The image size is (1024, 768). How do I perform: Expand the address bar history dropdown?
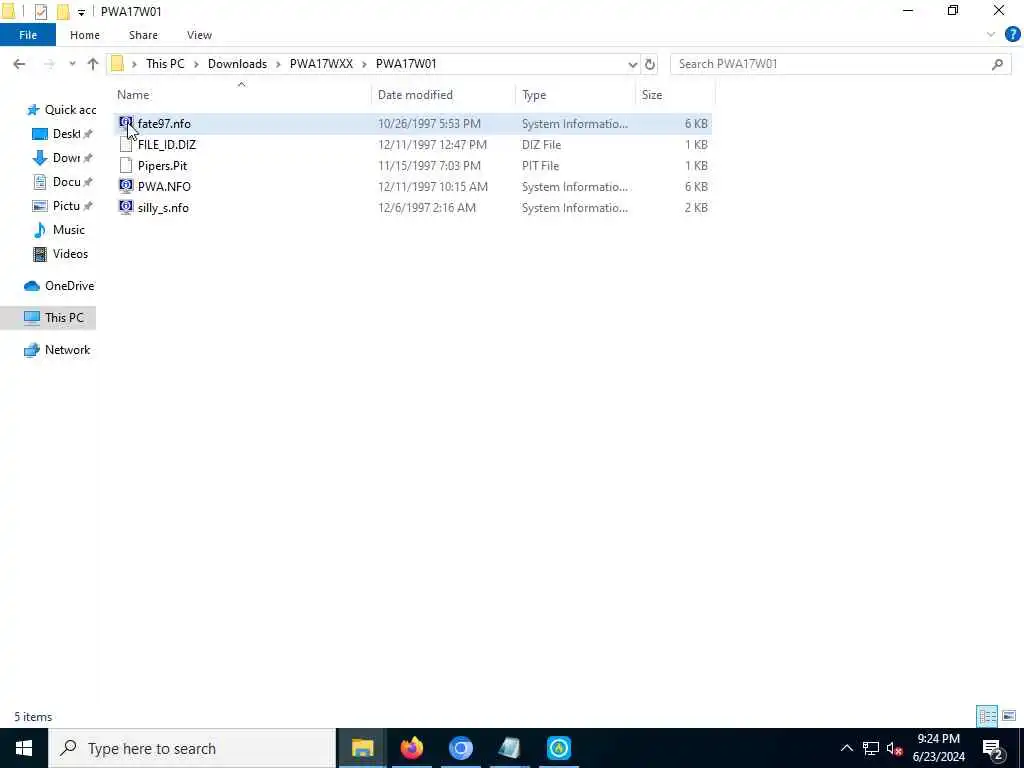click(x=632, y=64)
